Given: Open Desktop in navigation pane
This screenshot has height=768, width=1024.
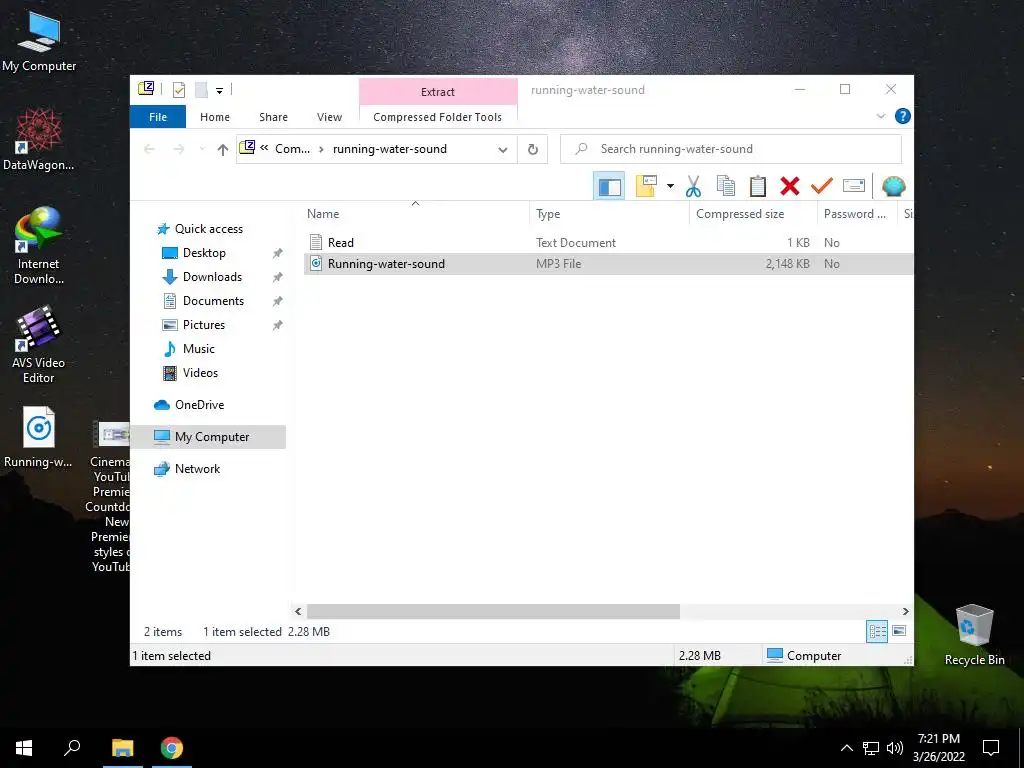Looking at the screenshot, I should click(x=204, y=253).
